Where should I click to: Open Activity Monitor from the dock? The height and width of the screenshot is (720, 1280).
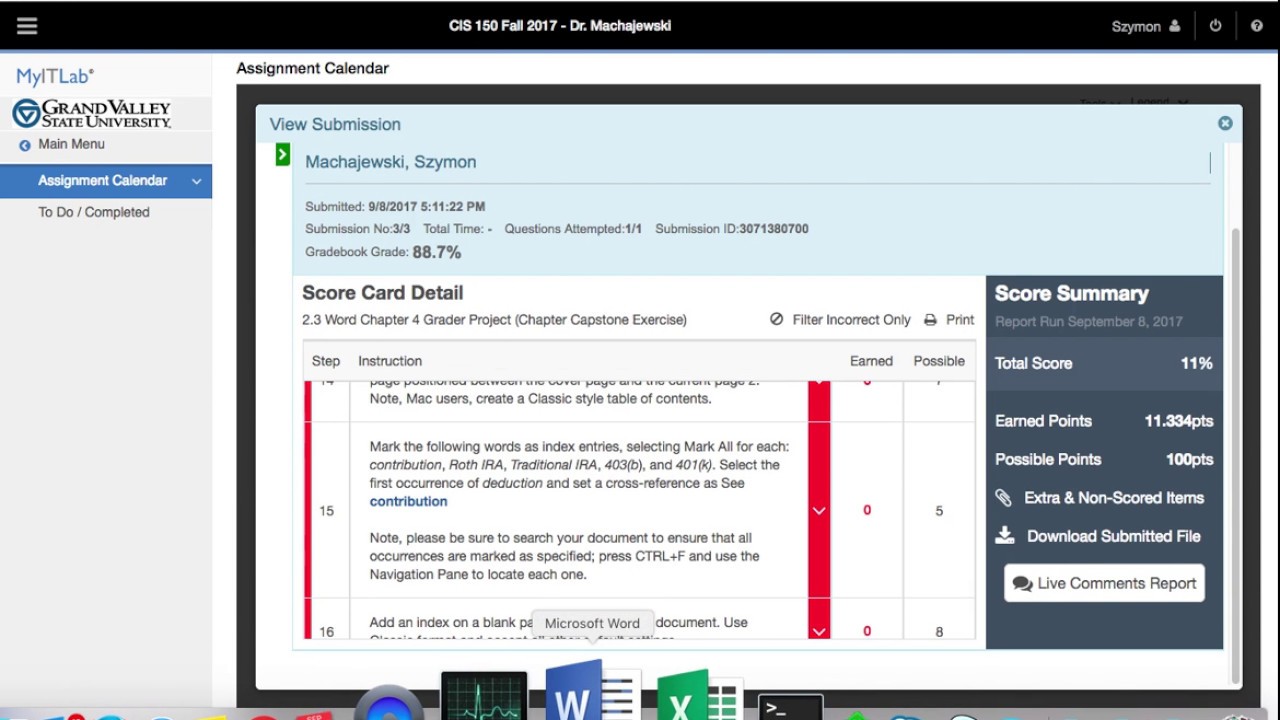click(x=484, y=697)
